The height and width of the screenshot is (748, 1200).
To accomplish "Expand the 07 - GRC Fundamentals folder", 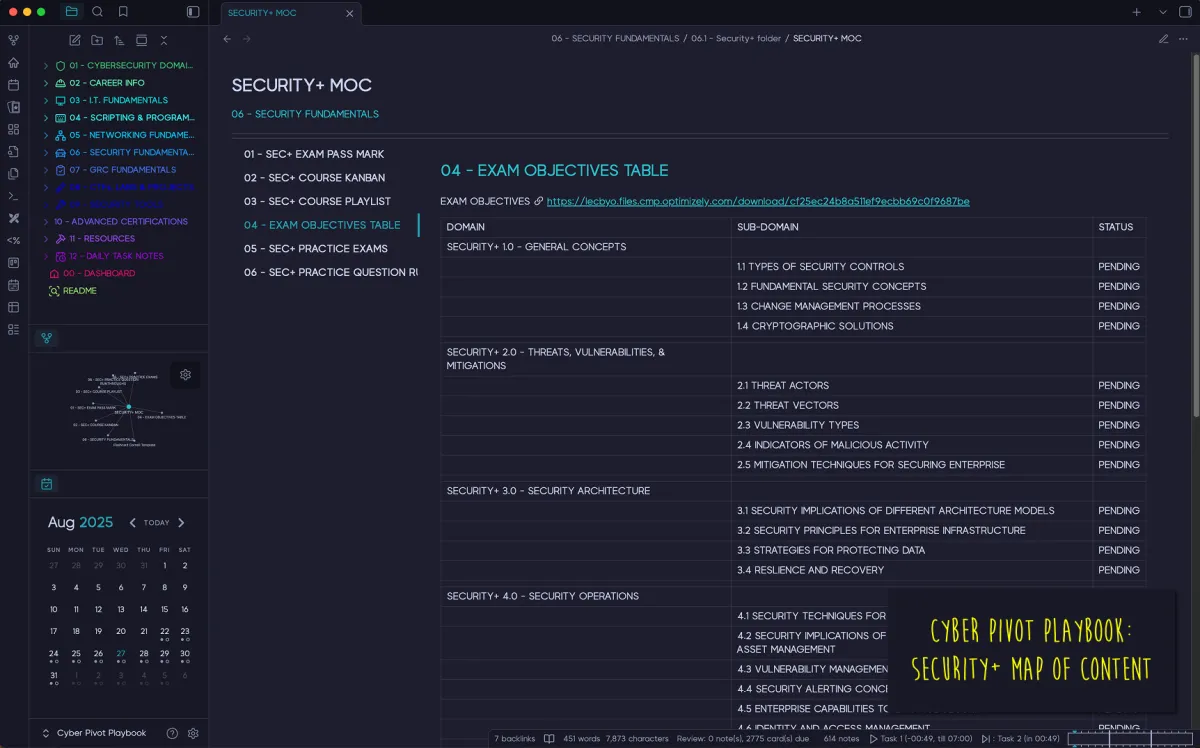I will click(46, 170).
